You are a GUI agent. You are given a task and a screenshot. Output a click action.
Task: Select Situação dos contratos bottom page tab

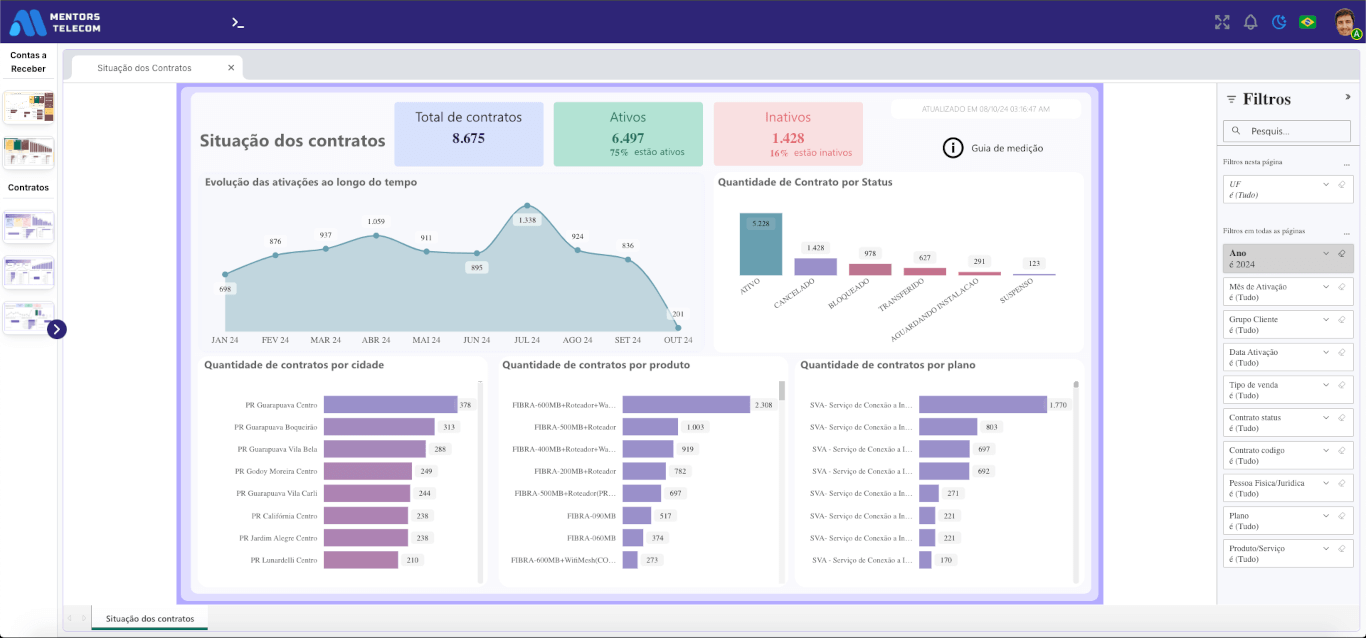pos(150,619)
